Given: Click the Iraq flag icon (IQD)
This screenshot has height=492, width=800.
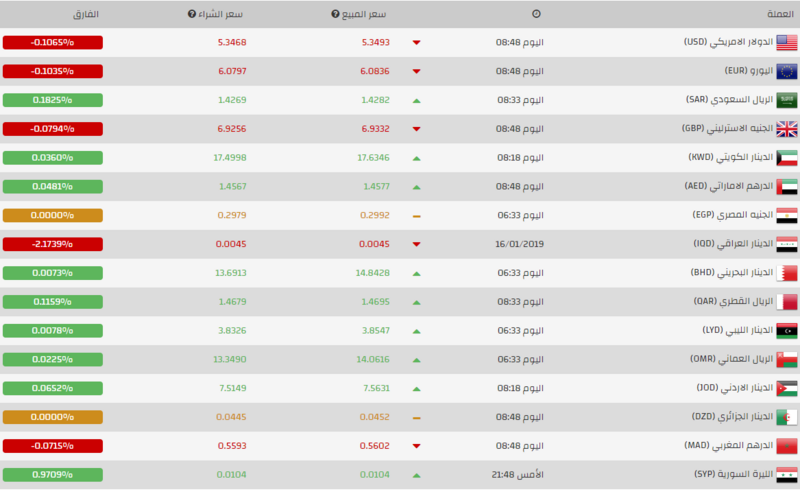Looking at the screenshot, I should click(x=787, y=244).
